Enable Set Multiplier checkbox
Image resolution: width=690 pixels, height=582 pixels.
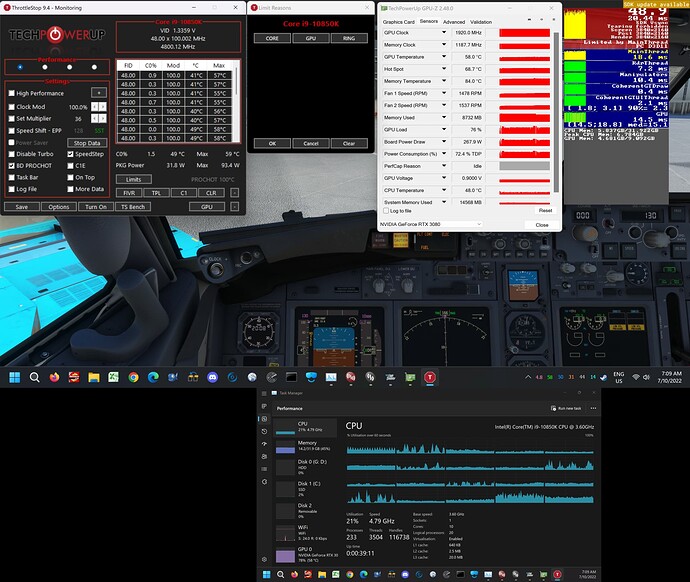click(12, 119)
